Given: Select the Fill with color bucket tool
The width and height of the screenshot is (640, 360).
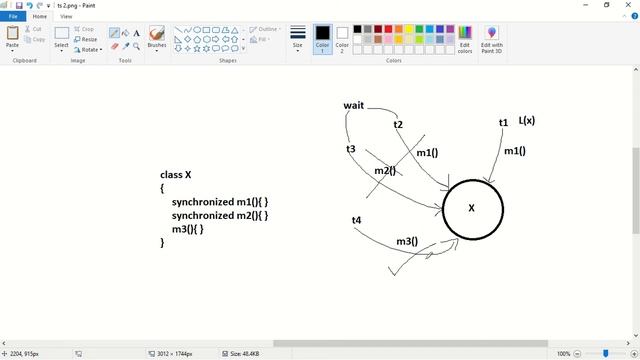Looking at the screenshot, I should 126,33.
